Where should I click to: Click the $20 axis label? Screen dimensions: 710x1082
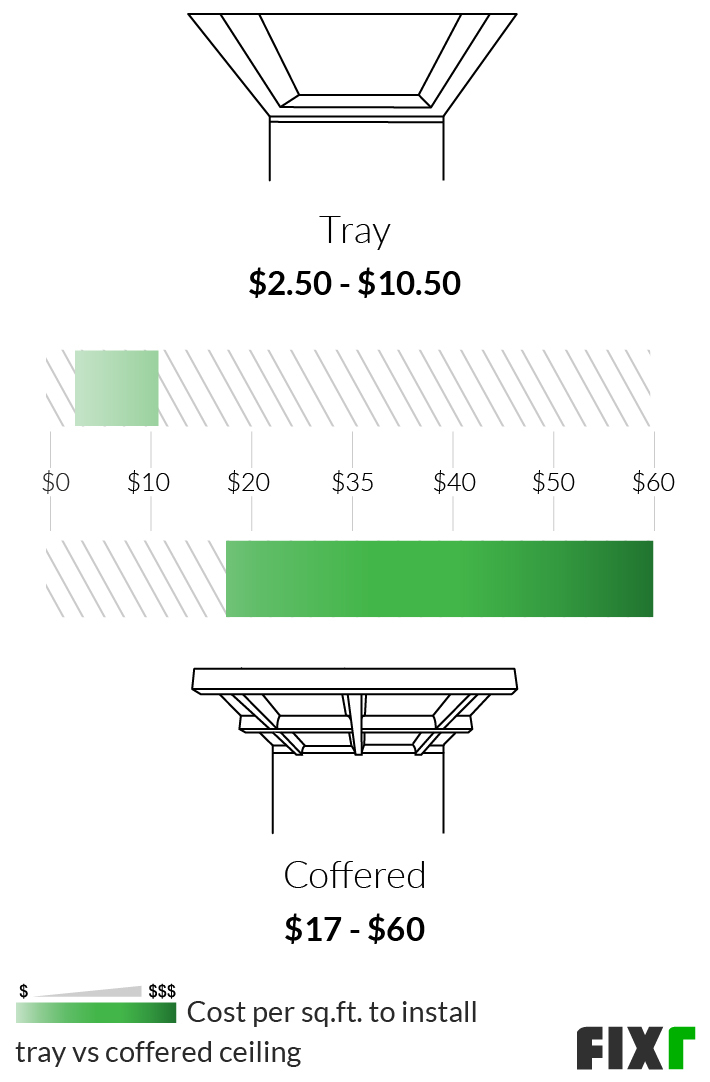248,482
